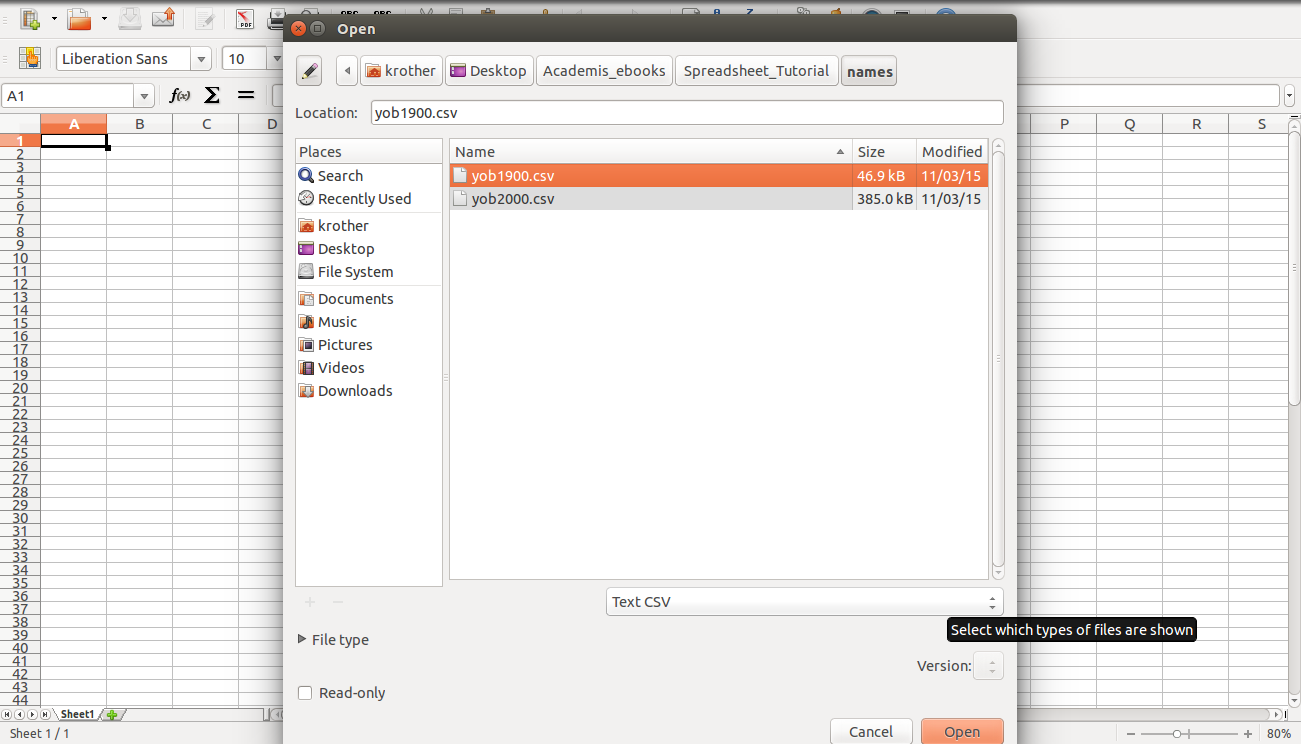Screen dimensions: 1301x744
Task: Click the Open folder toolbar icon
Action: [x=79, y=18]
